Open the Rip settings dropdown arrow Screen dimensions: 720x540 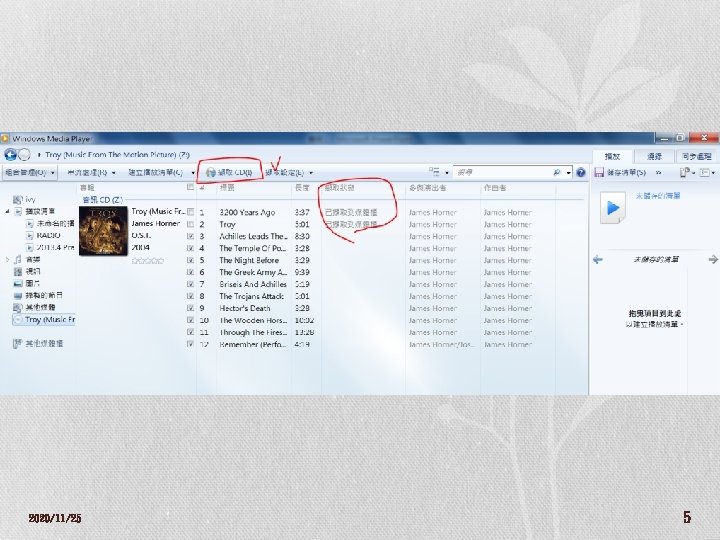pos(311,173)
